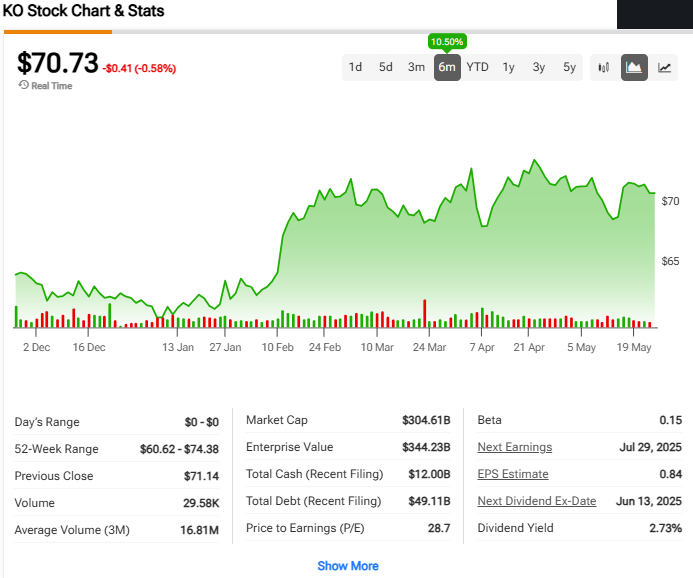693x578 pixels.
Task: Click the 27 Jan axis label
Action: (x=225, y=347)
